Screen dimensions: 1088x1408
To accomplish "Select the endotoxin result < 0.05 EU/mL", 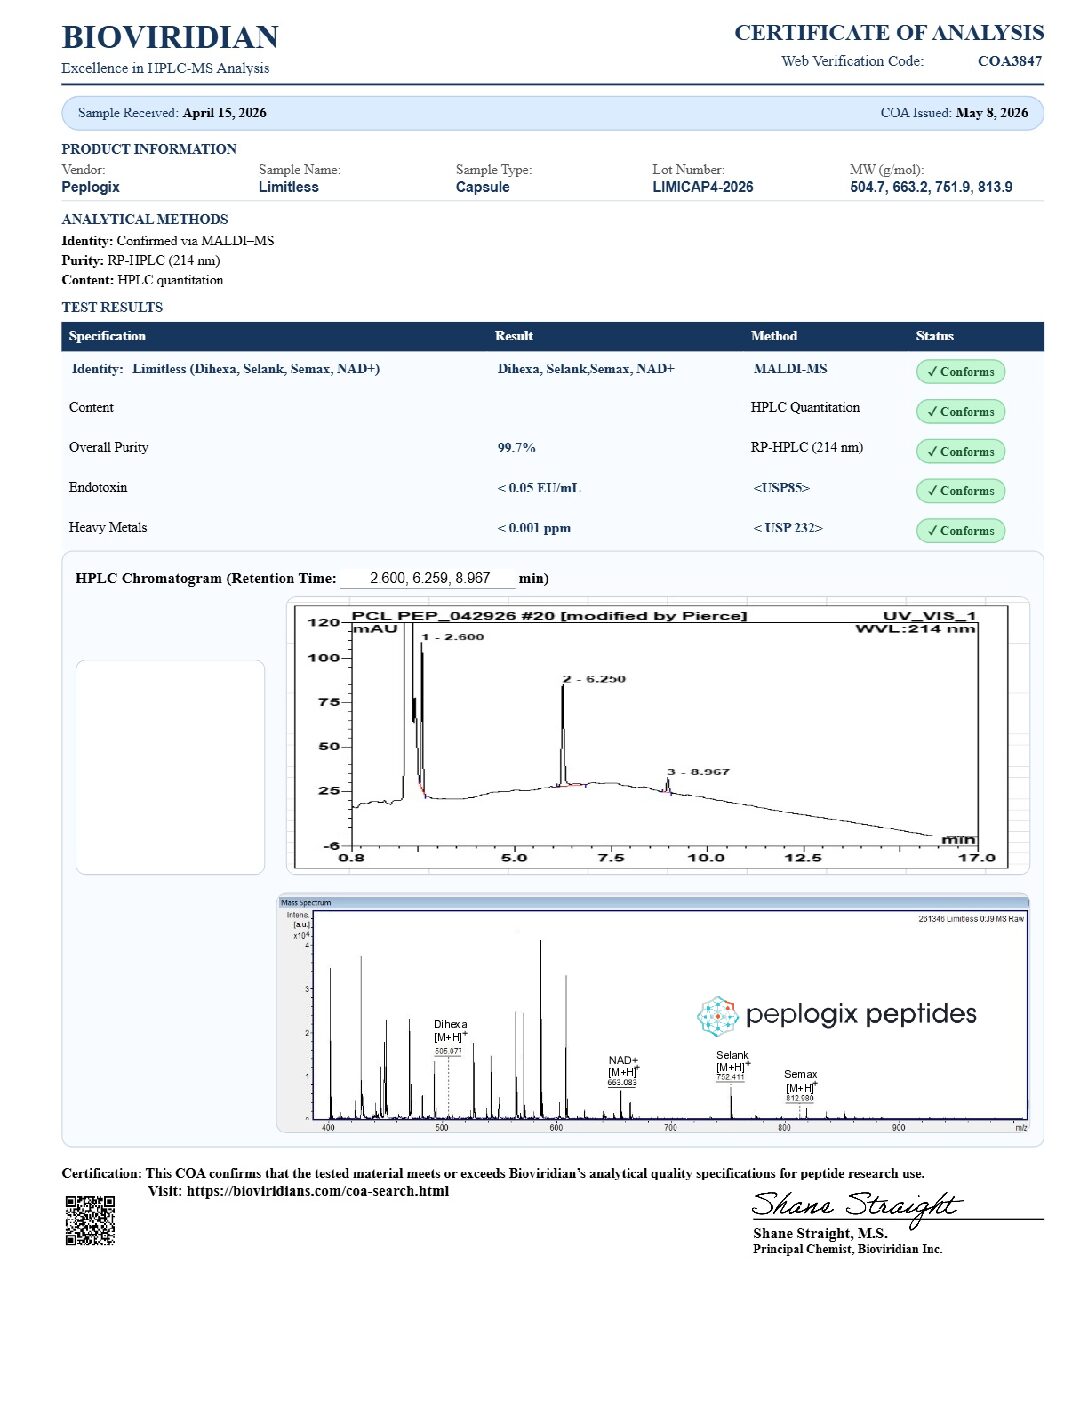I will click(539, 488).
